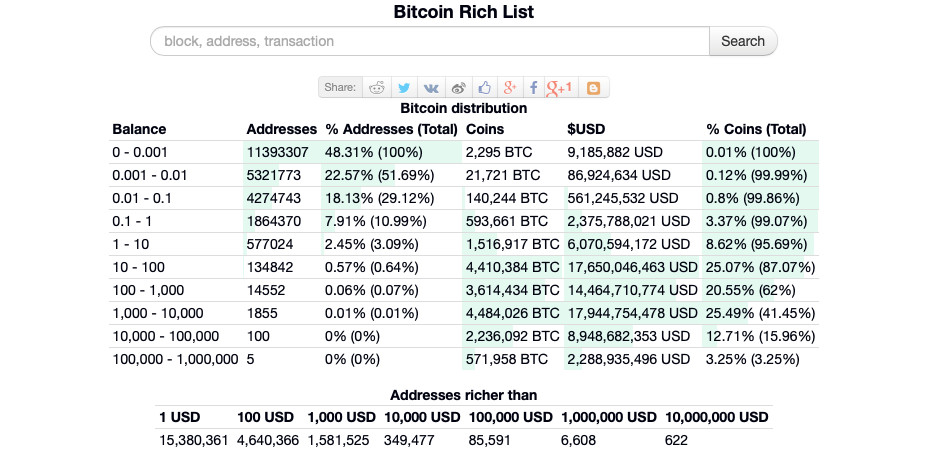
Task: Select the 10,000 - 100,000 balance label
Action: (165, 336)
